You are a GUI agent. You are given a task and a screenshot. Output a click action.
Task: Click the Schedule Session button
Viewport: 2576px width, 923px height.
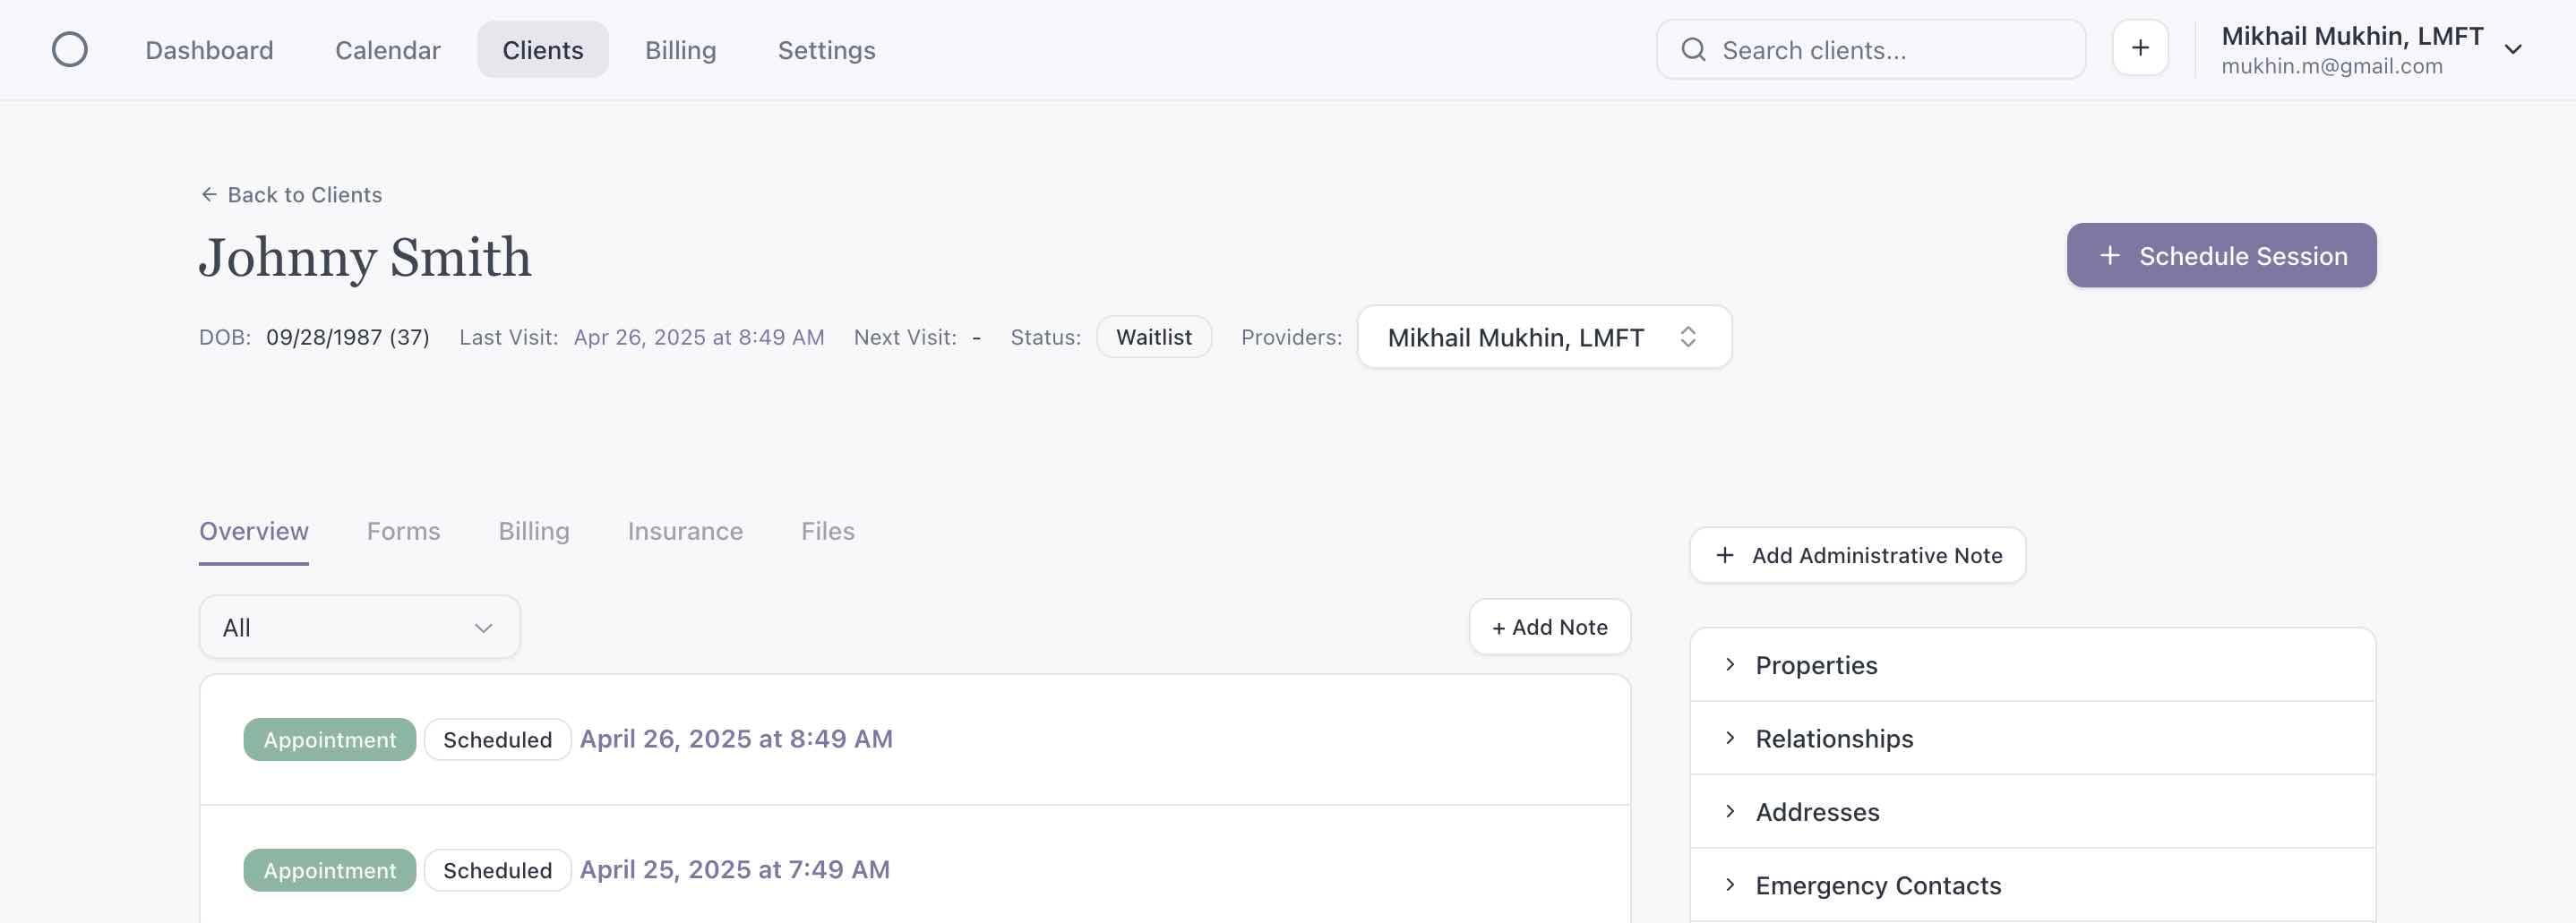2221,255
